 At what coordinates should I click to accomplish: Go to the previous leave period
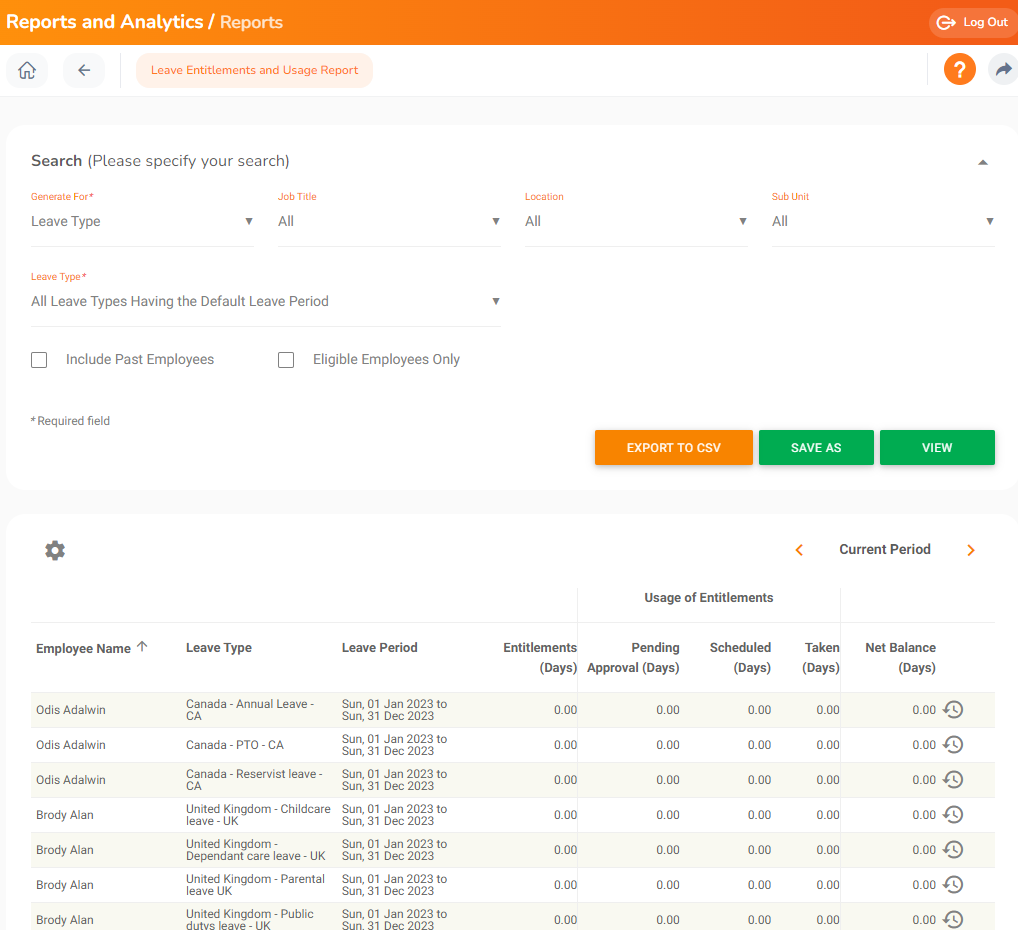point(799,550)
